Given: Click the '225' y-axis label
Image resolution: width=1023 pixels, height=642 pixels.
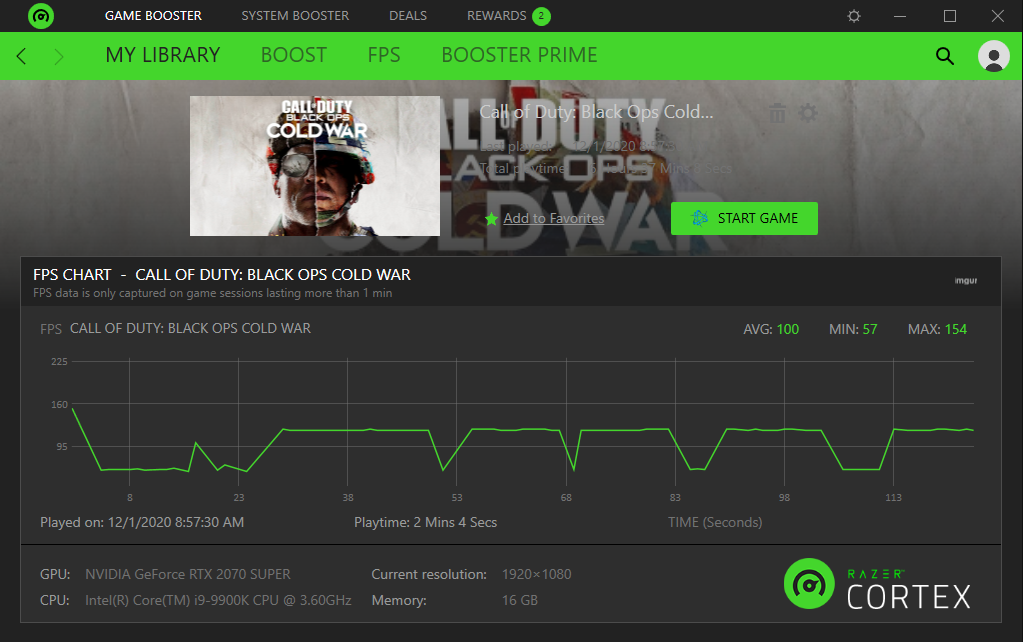Looking at the screenshot, I should 59,361.
